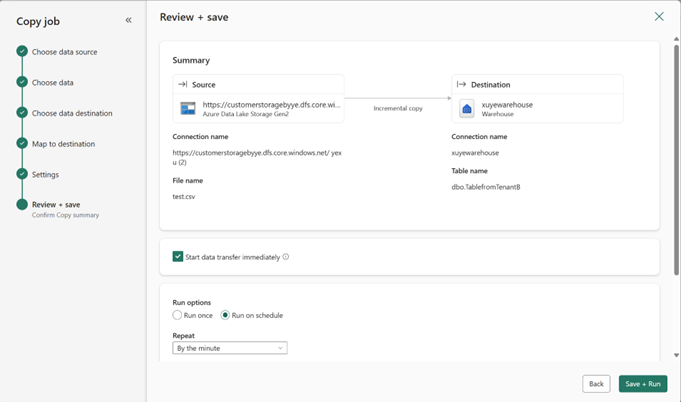Click the Settings step checkmark icon
The image size is (681, 402).
(22, 174)
